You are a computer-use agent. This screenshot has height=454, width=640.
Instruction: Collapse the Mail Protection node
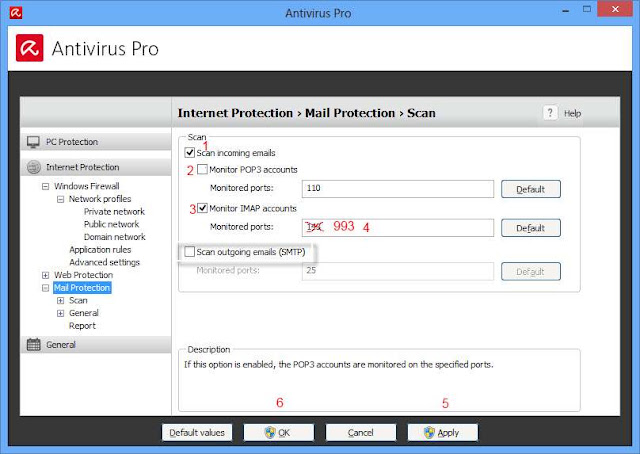[x=45, y=288]
